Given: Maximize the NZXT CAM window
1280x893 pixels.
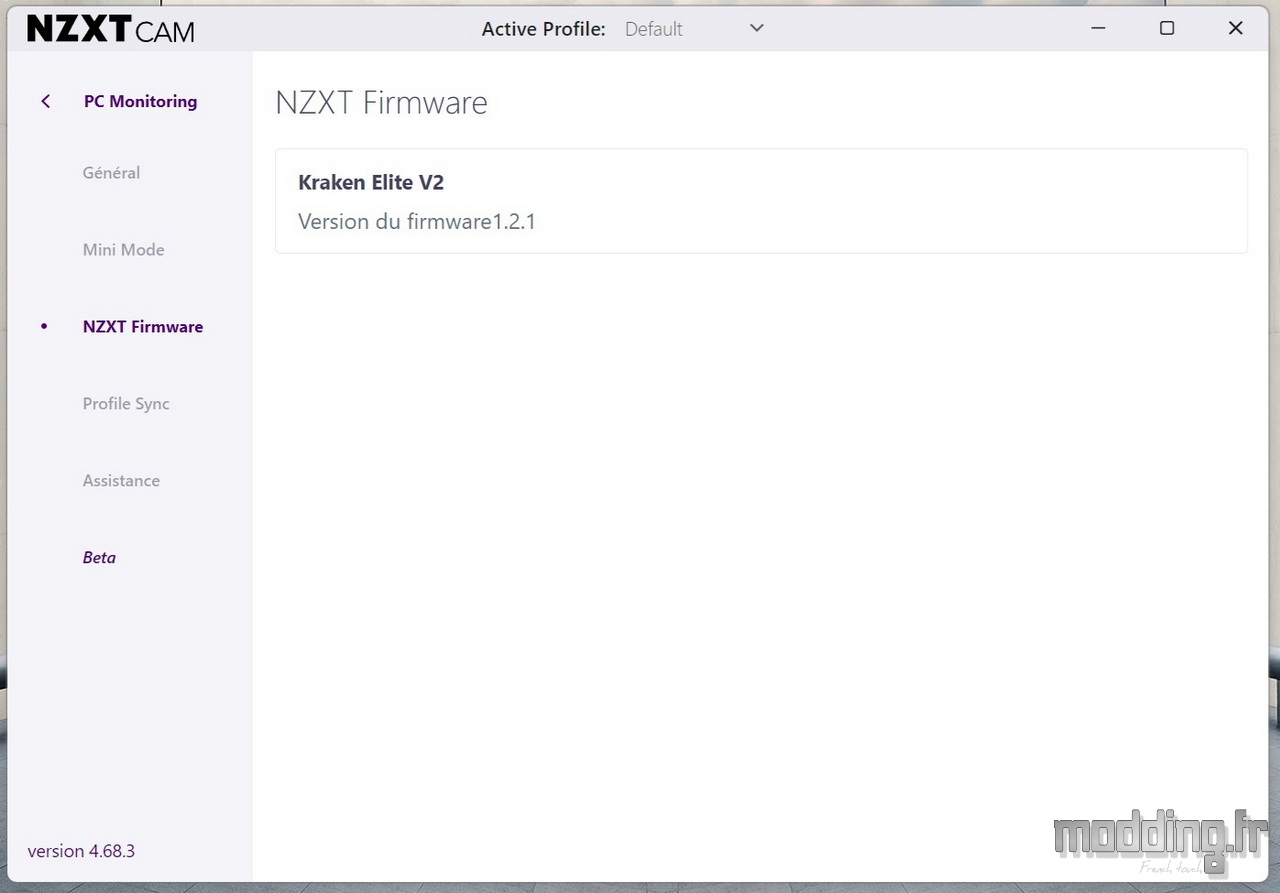Looking at the screenshot, I should (x=1167, y=28).
